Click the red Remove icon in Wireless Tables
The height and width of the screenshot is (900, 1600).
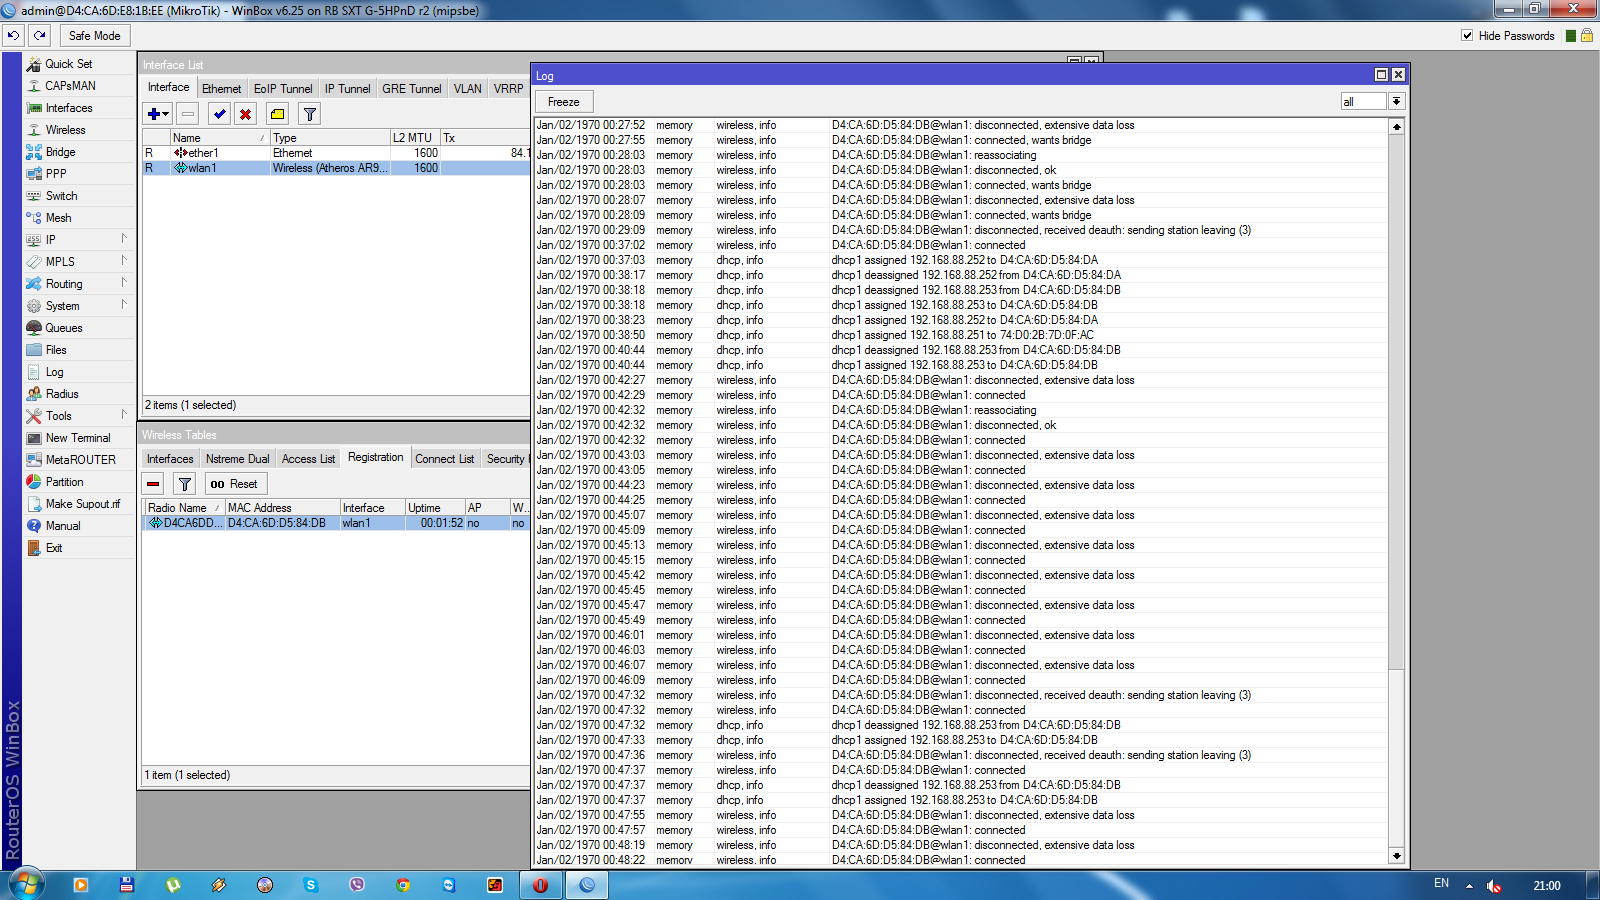point(153,484)
